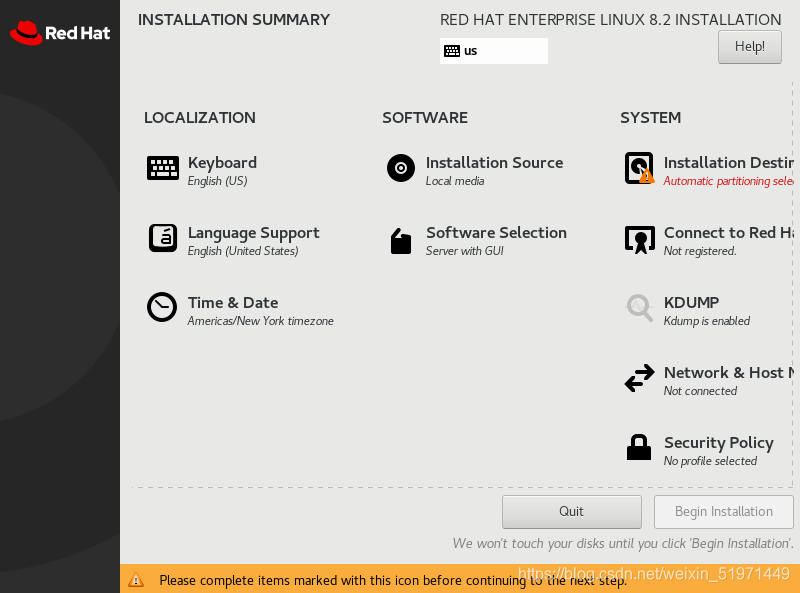Click the keyboard icon in the us layout box
The image size is (800, 593).
click(452, 51)
